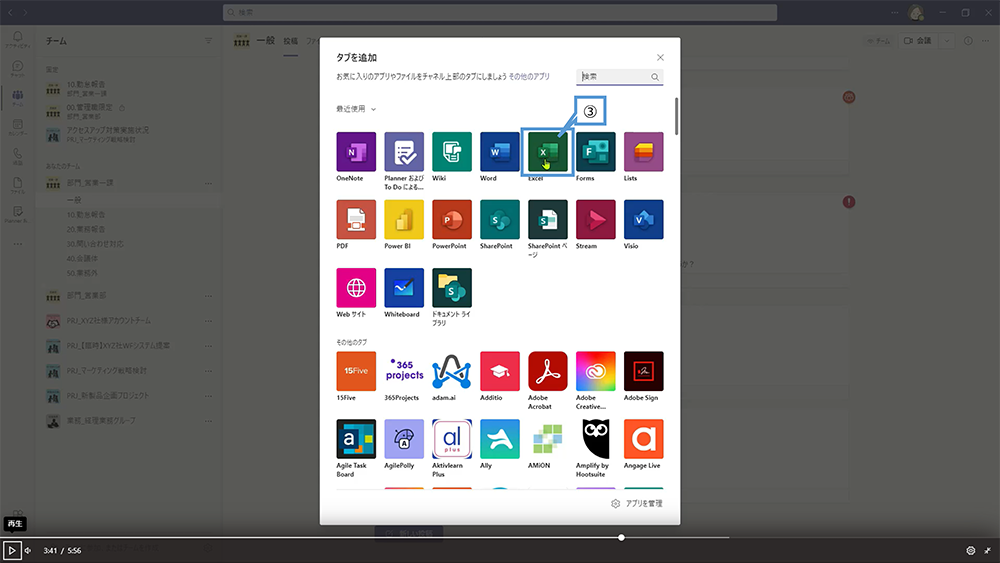
Task: Close the タブを追加 dialog
Action: (660, 57)
